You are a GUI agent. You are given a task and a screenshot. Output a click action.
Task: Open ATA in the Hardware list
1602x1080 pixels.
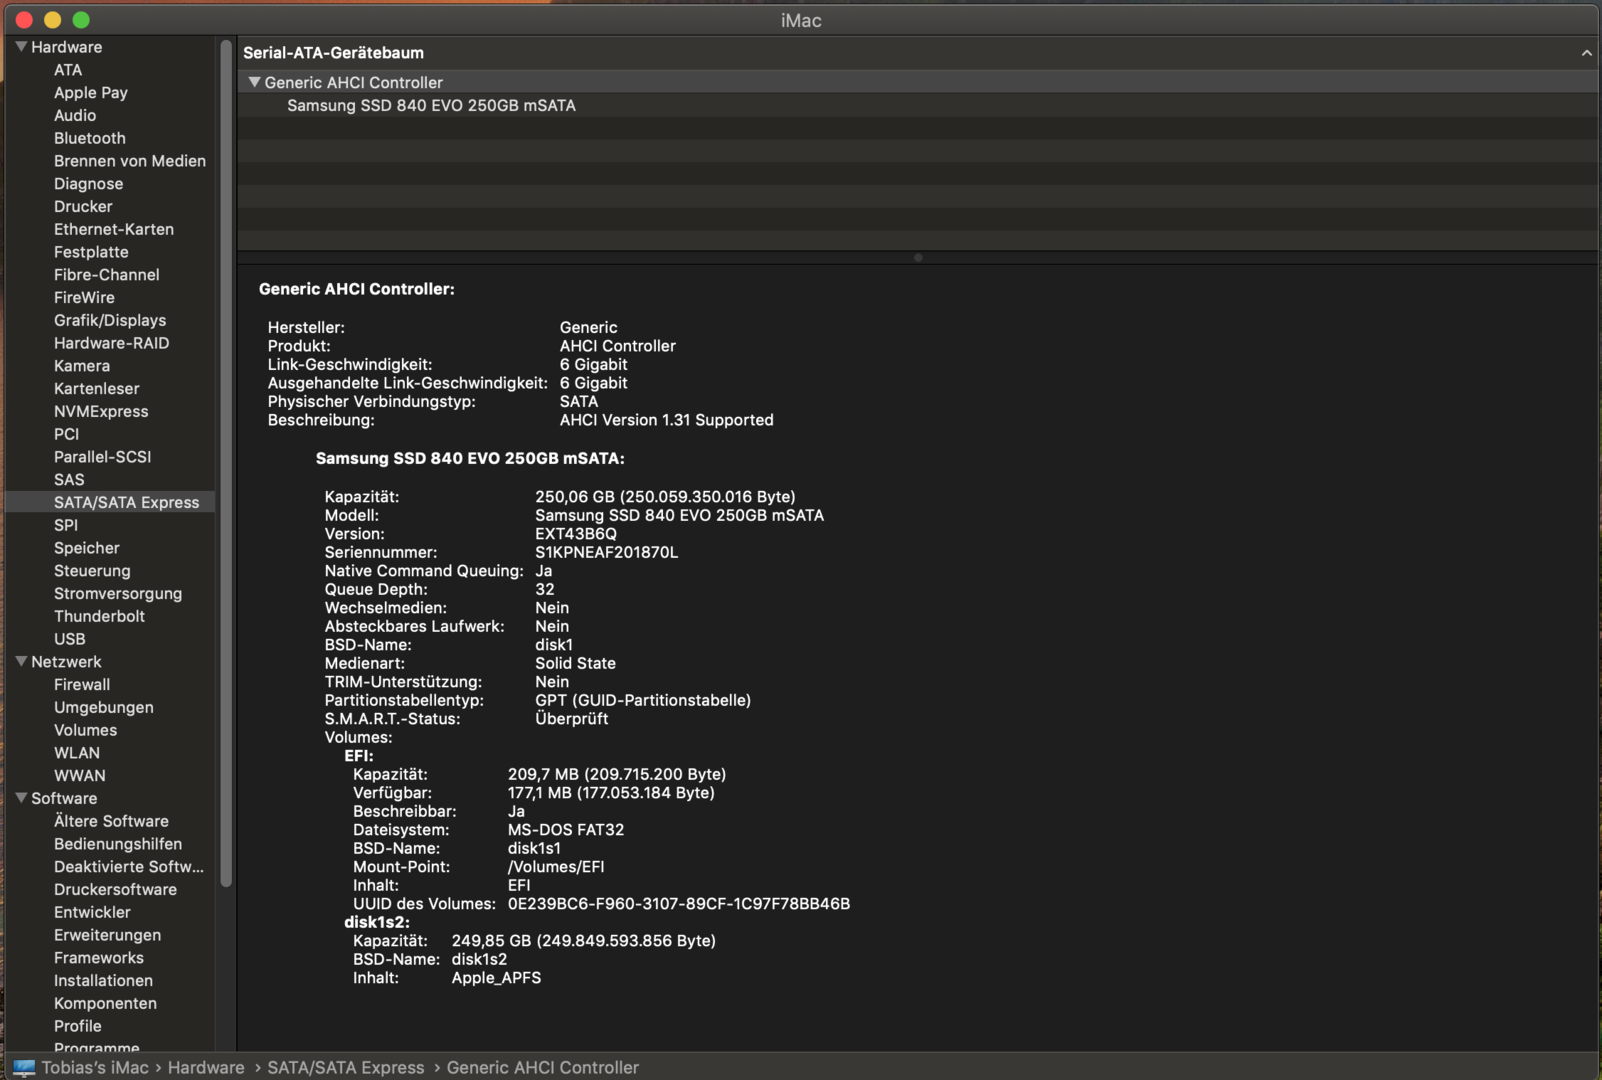coord(68,70)
